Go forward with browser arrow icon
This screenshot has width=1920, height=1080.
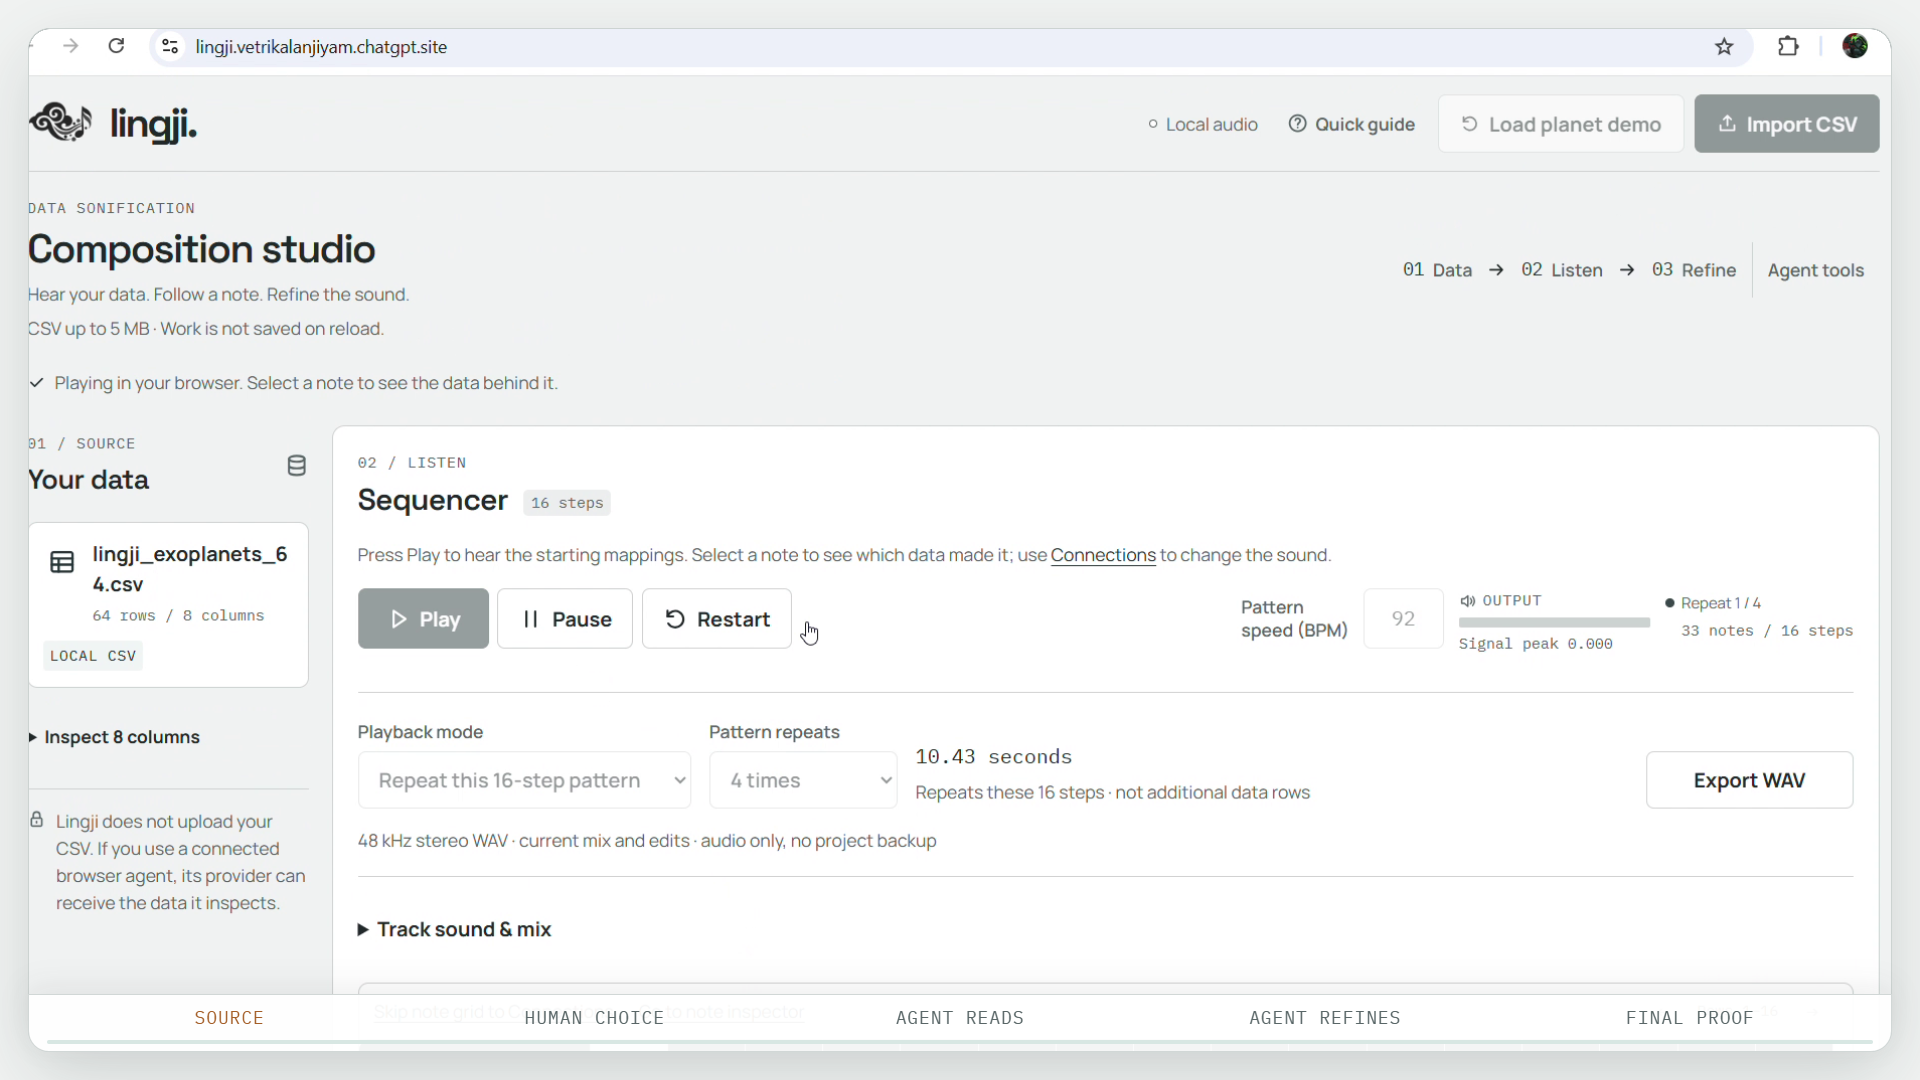(x=70, y=46)
